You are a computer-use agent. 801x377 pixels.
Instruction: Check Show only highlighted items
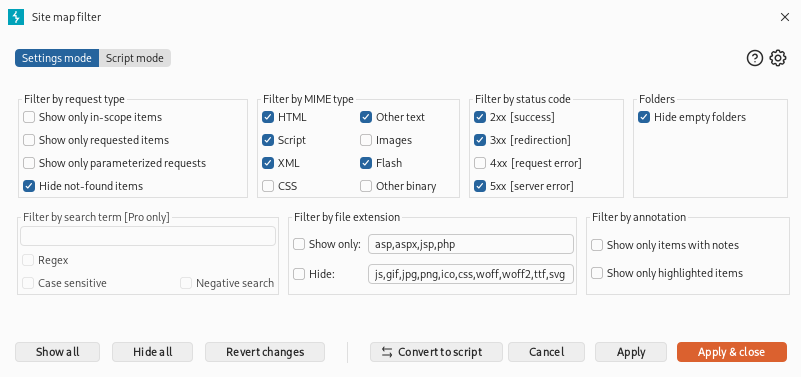(597, 273)
